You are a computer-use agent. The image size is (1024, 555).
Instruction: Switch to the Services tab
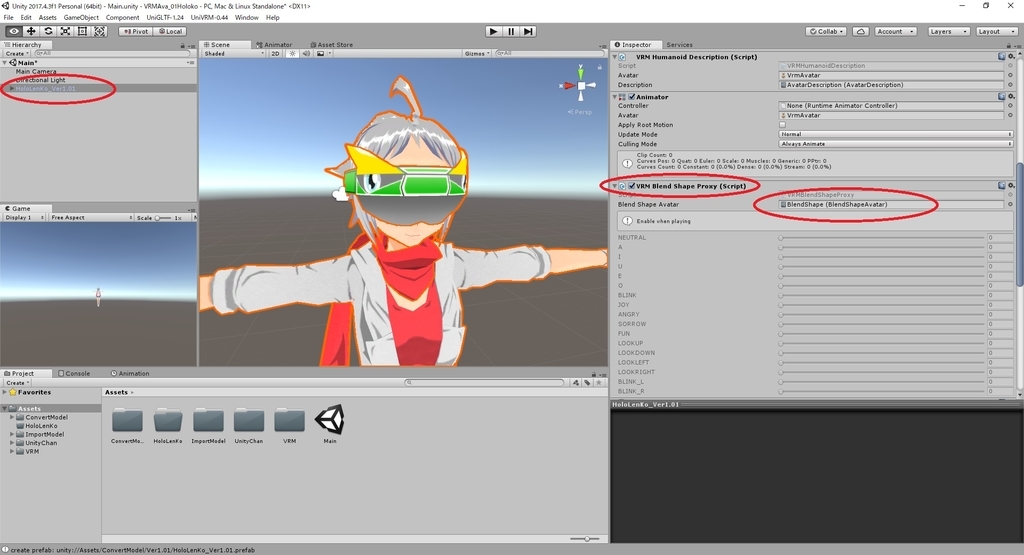679,45
